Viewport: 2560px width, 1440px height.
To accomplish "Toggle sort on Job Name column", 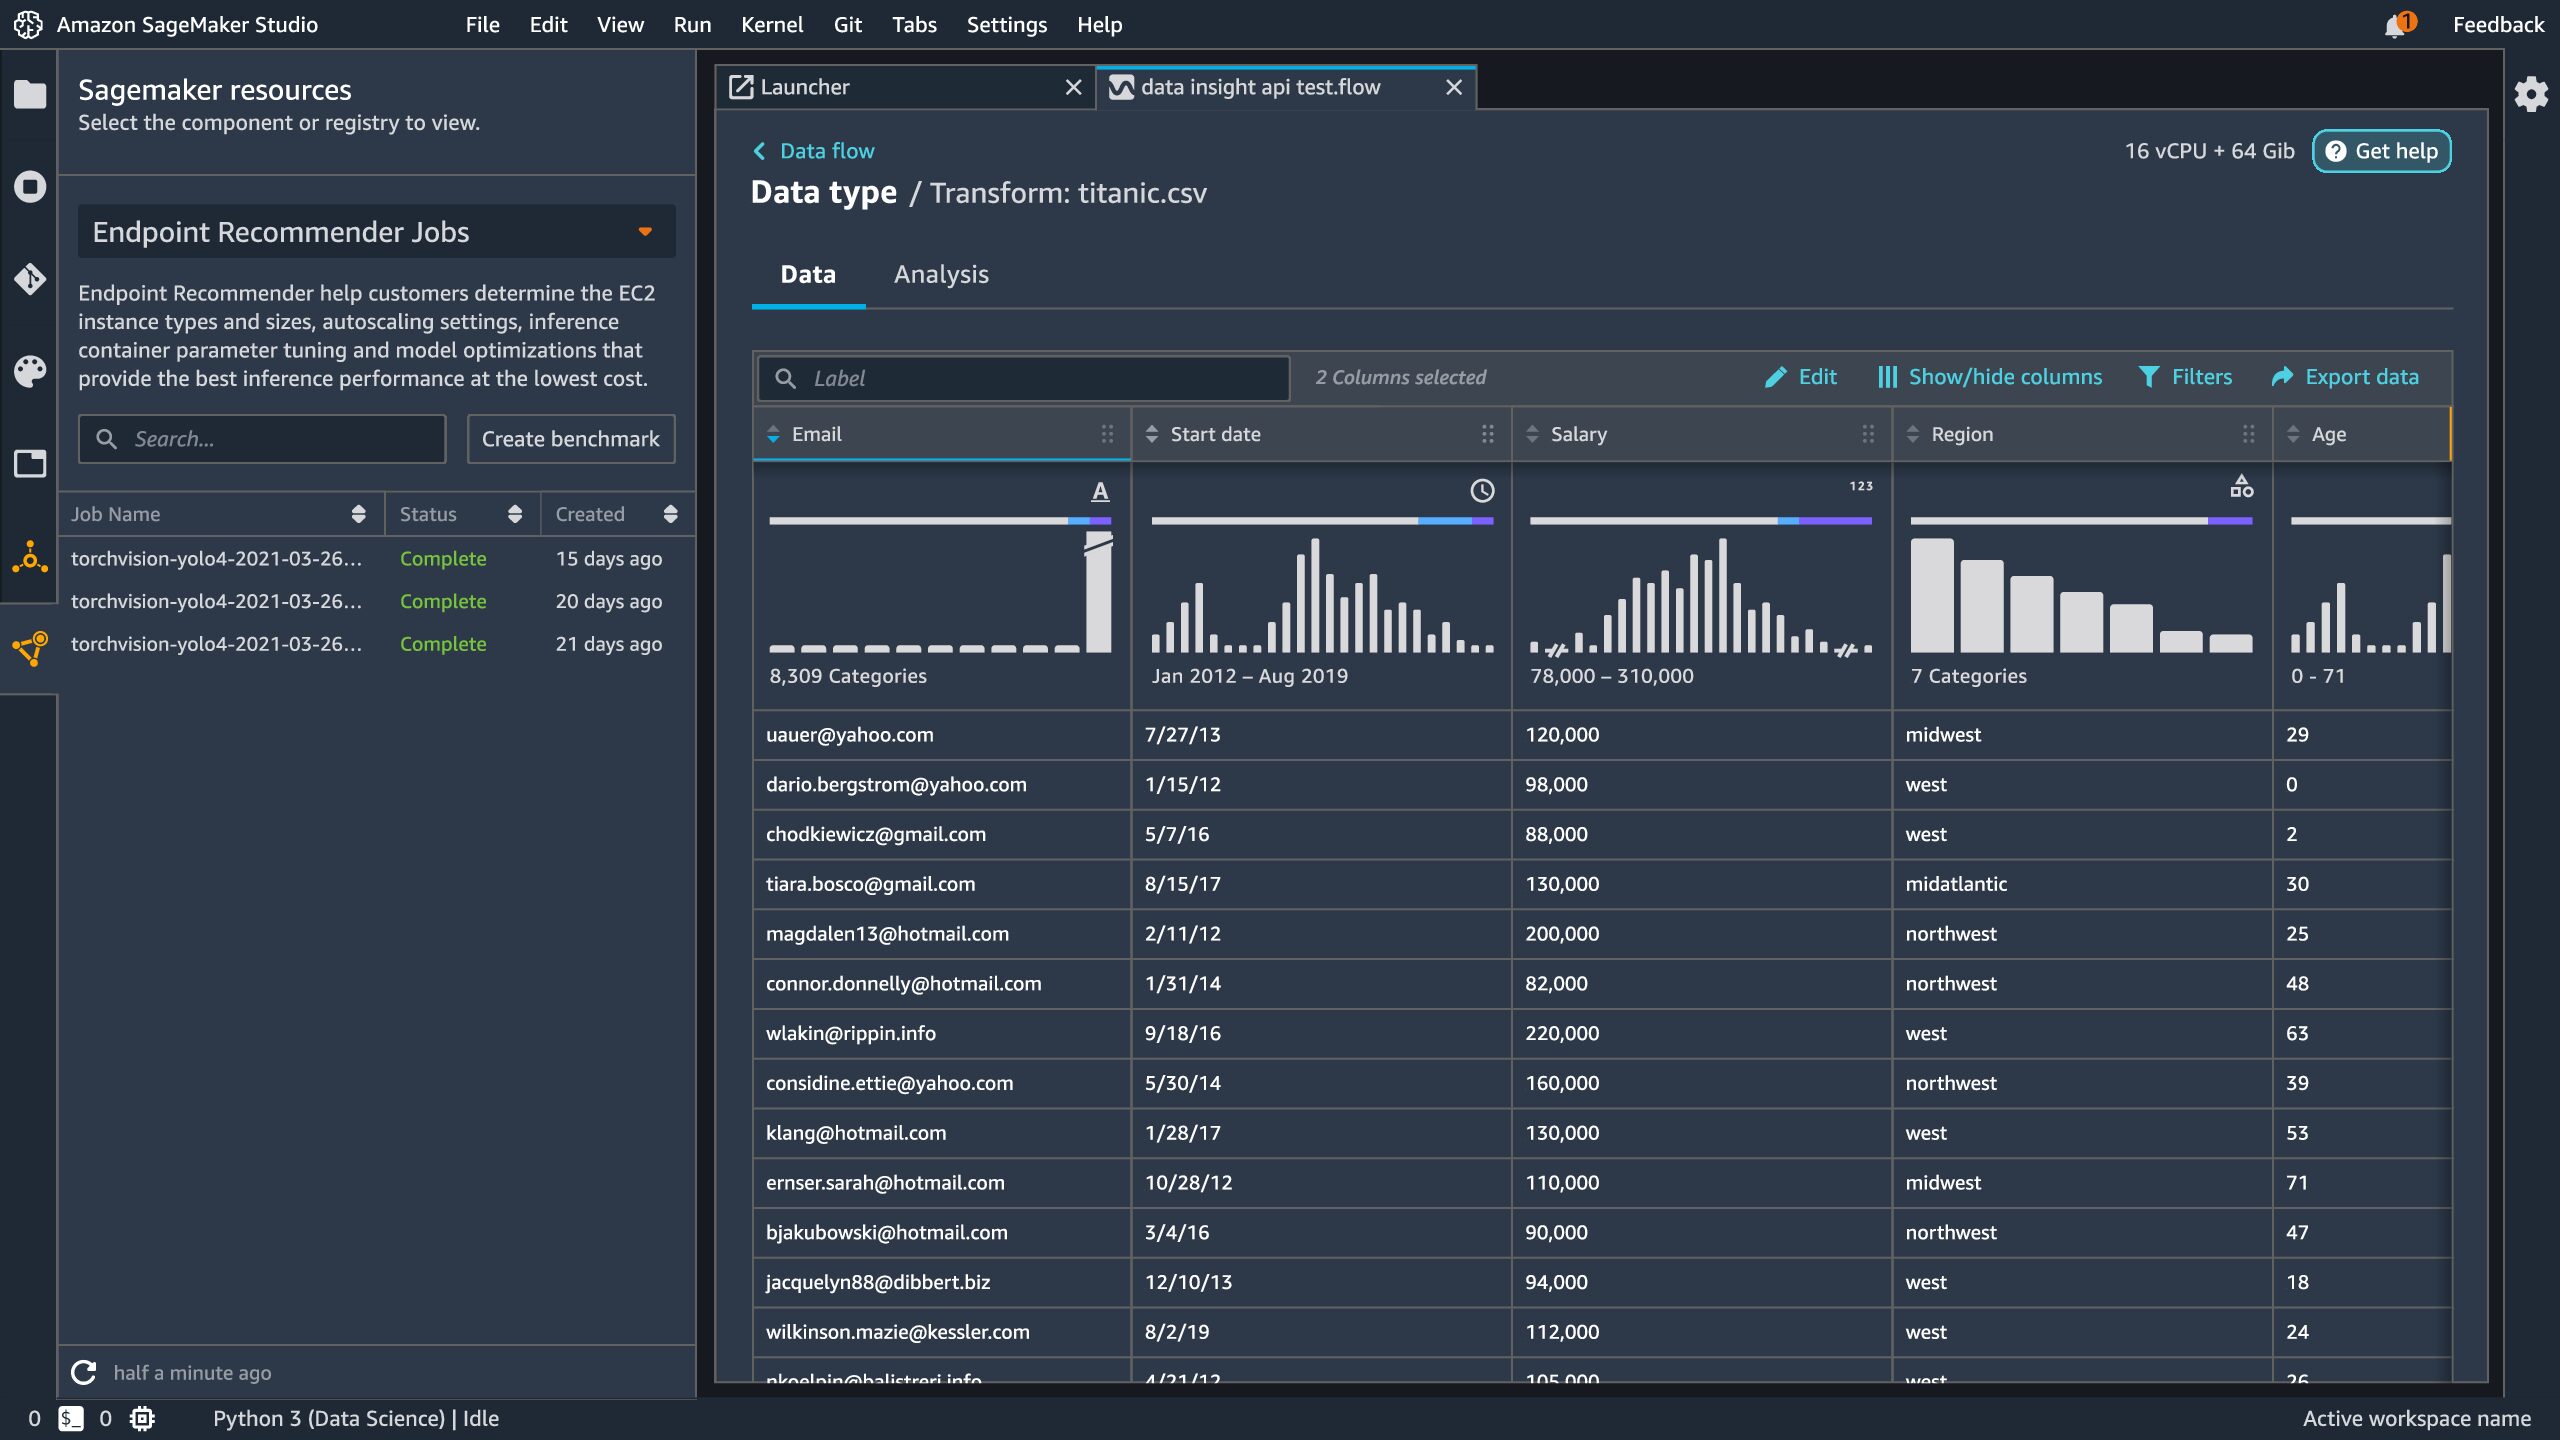I will coord(358,514).
